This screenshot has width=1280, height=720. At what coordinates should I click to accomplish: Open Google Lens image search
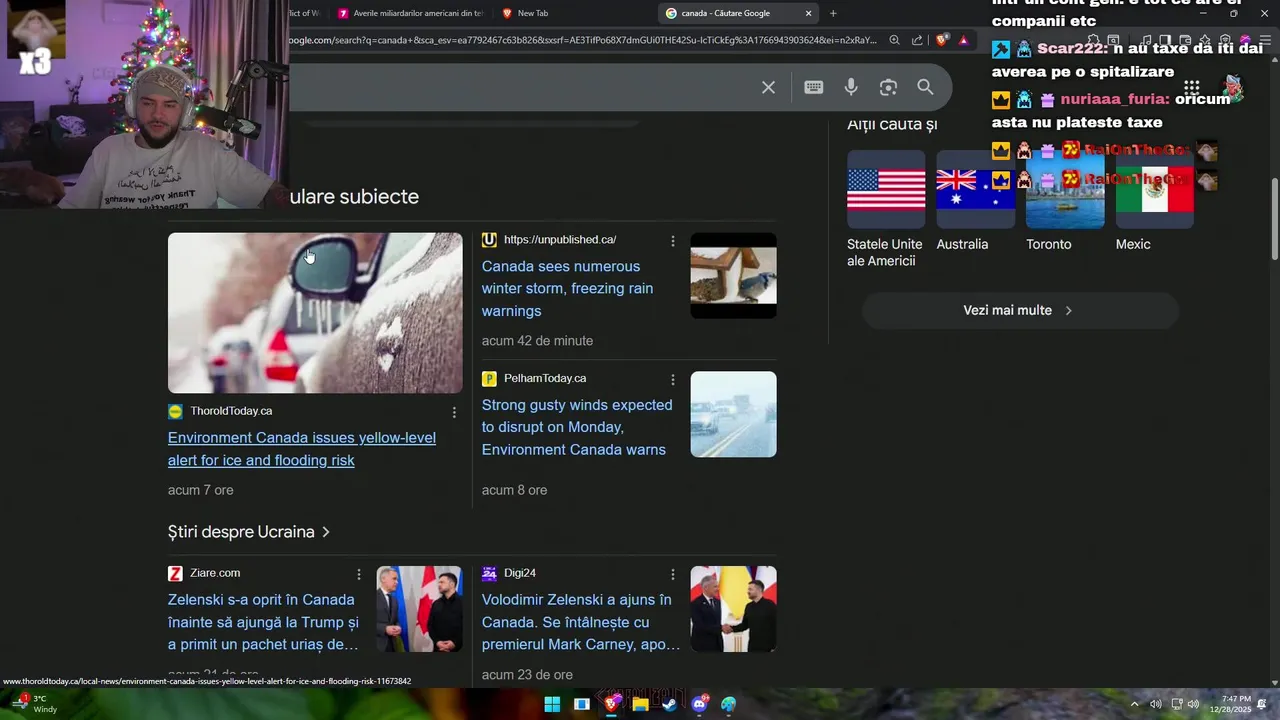pos(888,87)
